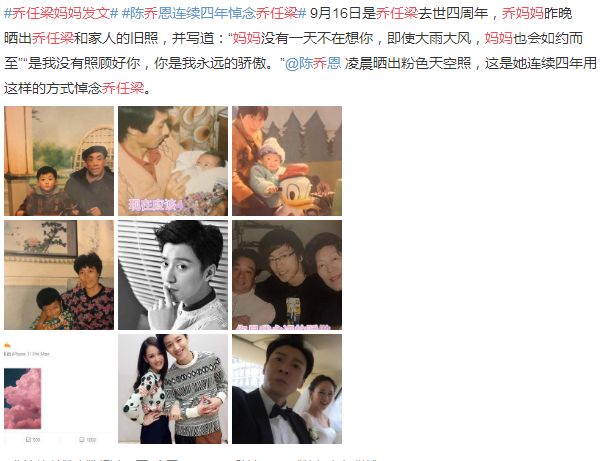Open thumbnail of woman in floral sweater
The height and width of the screenshot is (461, 606).
point(59,275)
